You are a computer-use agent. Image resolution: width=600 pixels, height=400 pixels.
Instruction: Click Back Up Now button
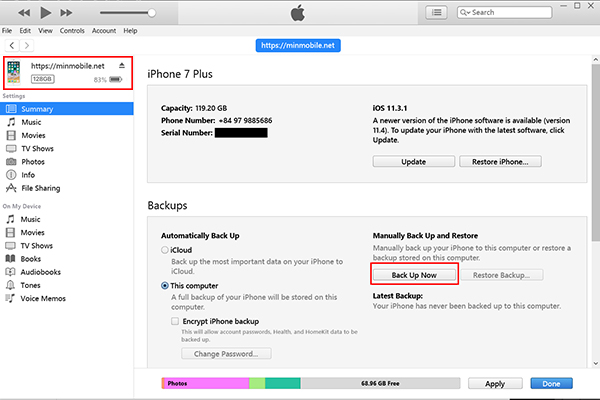coord(414,275)
